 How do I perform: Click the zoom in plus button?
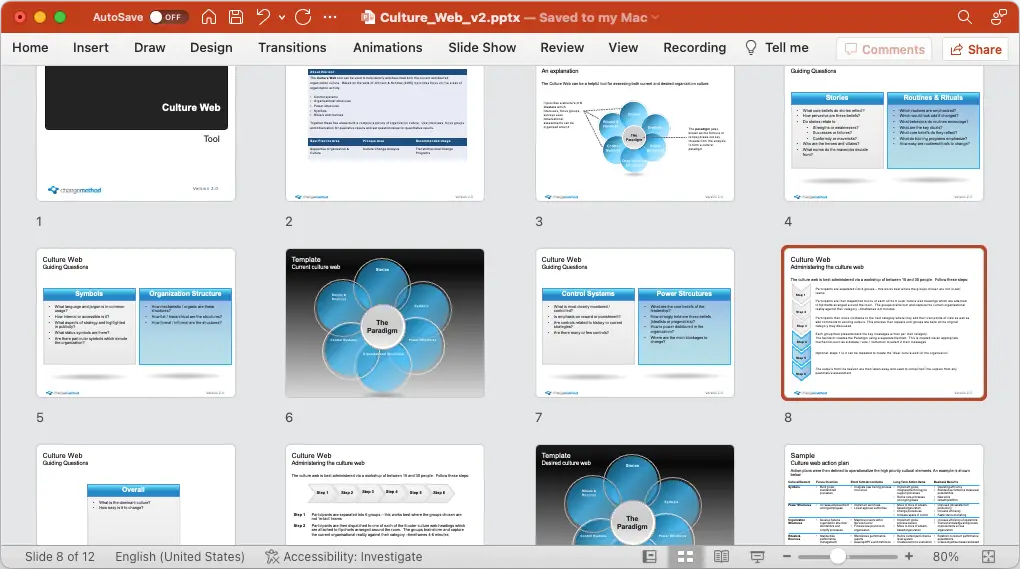pos(909,557)
